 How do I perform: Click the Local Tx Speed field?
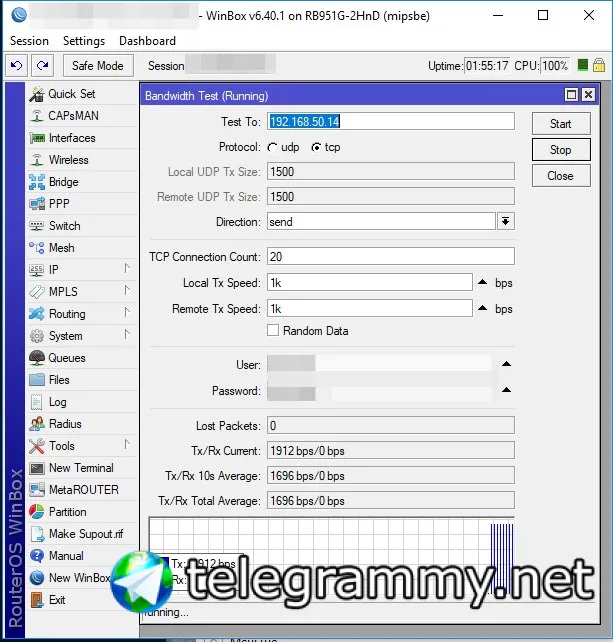coord(370,283)
